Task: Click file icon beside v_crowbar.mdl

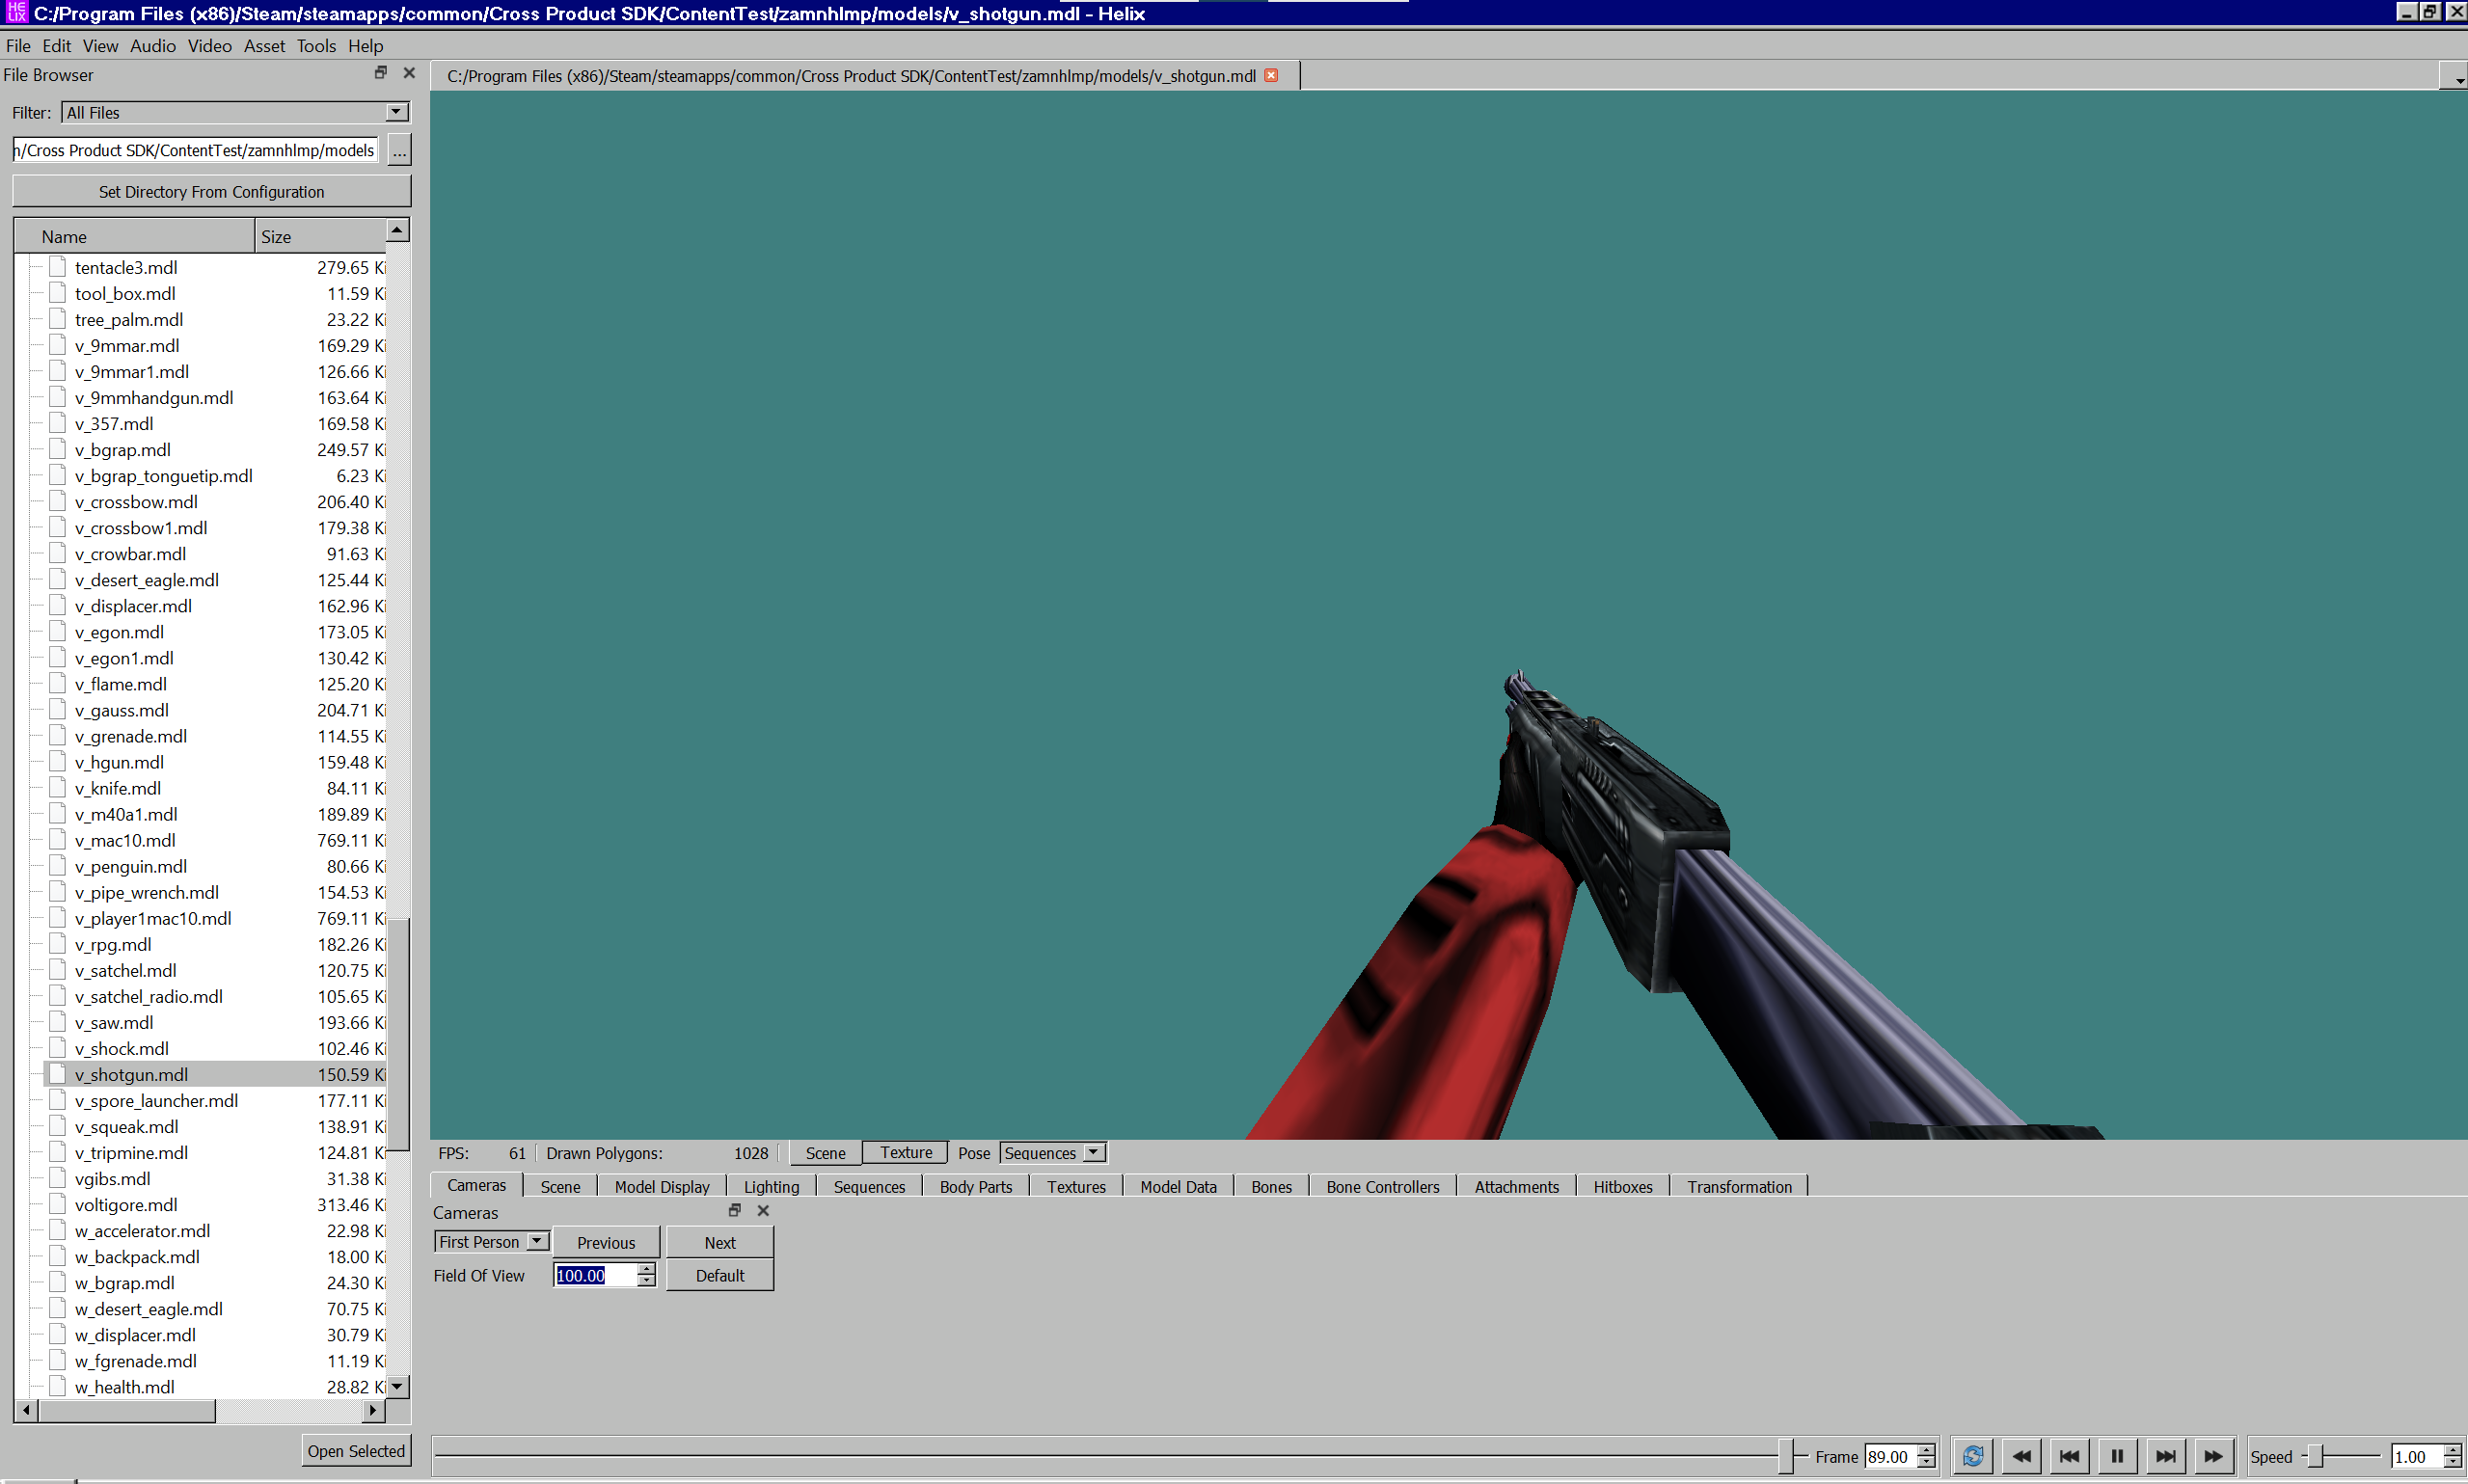Action: (x=58, y=553)
